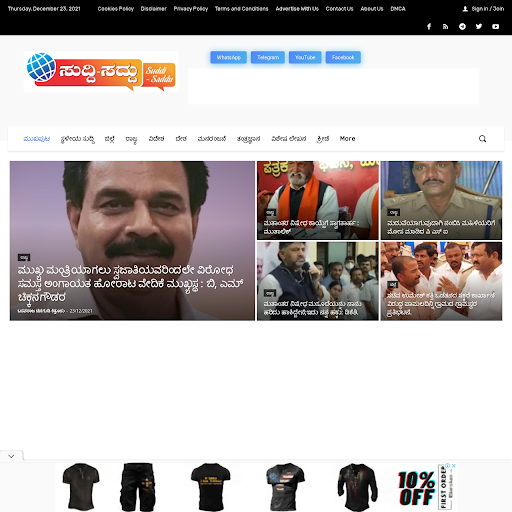Click the black tee with yellow text ad
This screenshot has width=512, height=512.
coord(210,487)
